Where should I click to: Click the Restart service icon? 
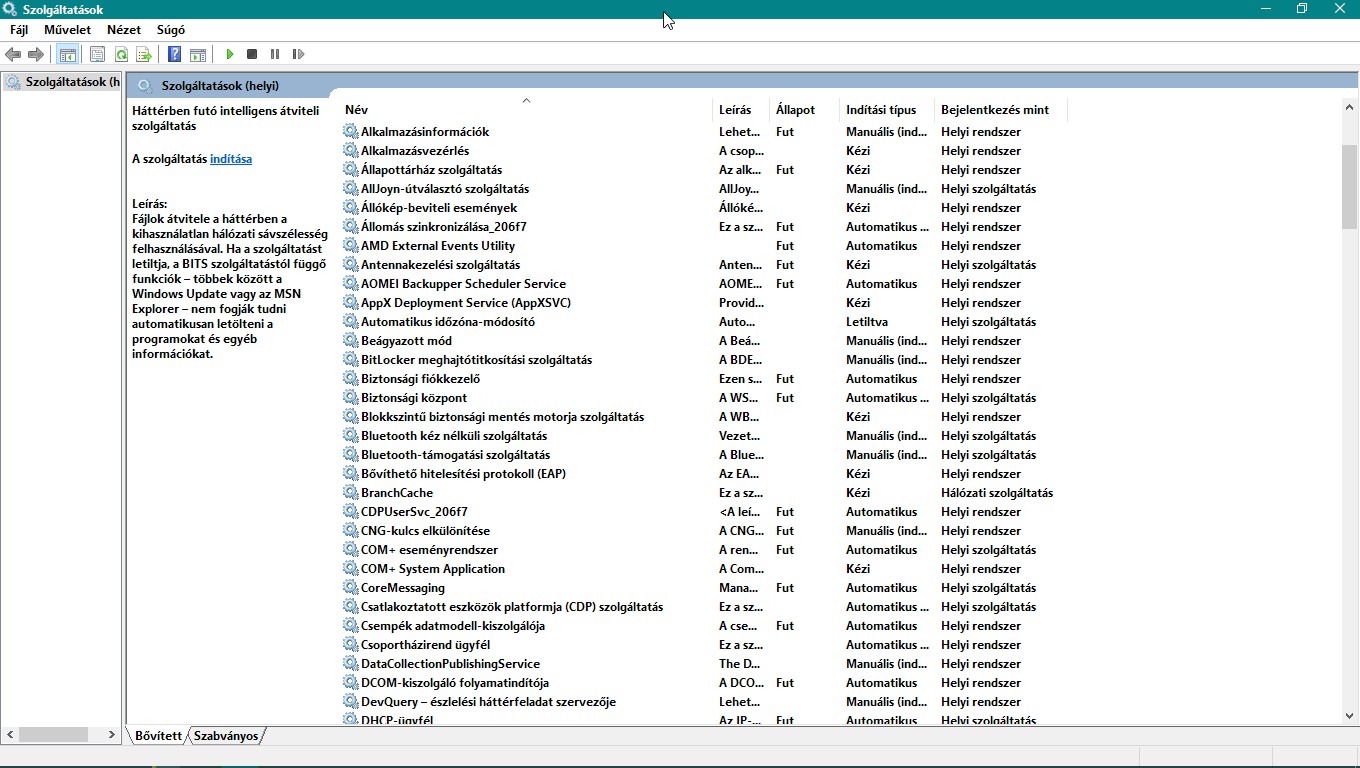tap(298, 54)
